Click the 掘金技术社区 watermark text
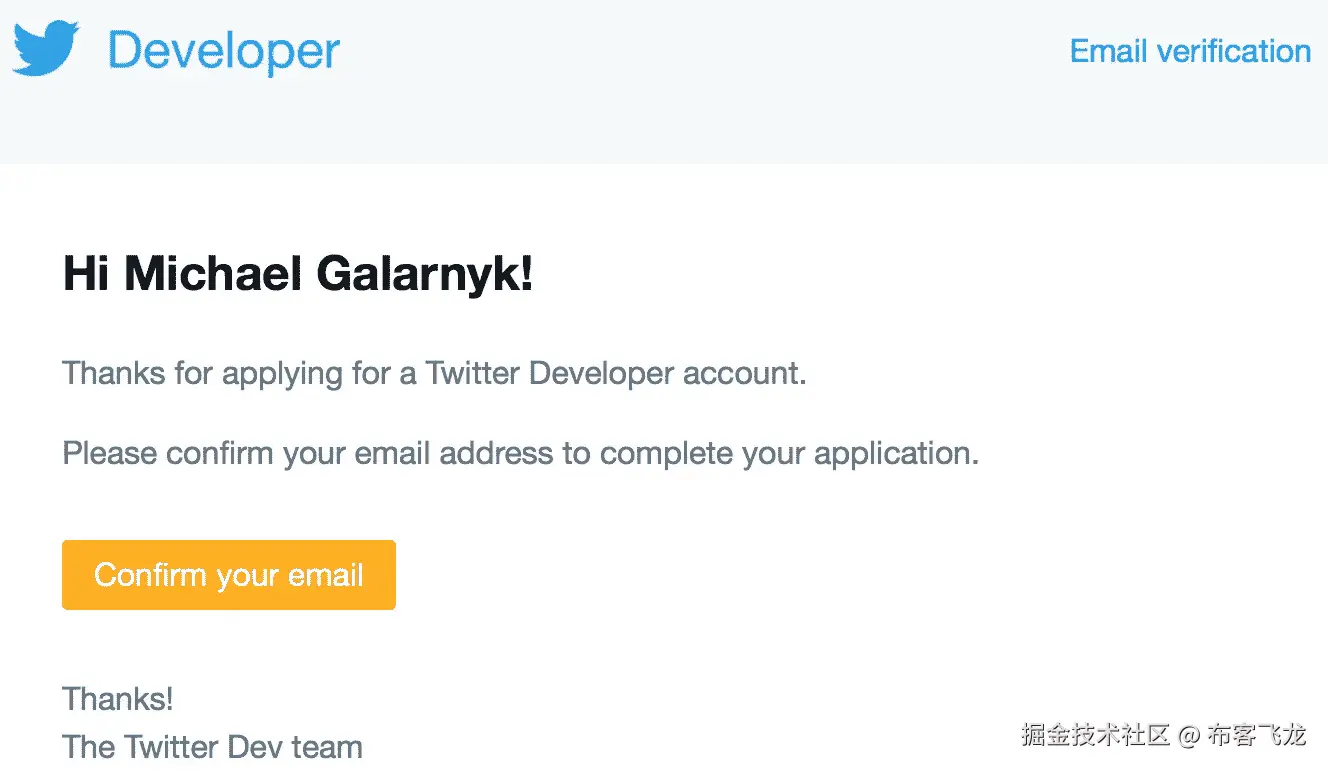The width and height of the screenshot is (1328, 770). (x=1095, y=735)
